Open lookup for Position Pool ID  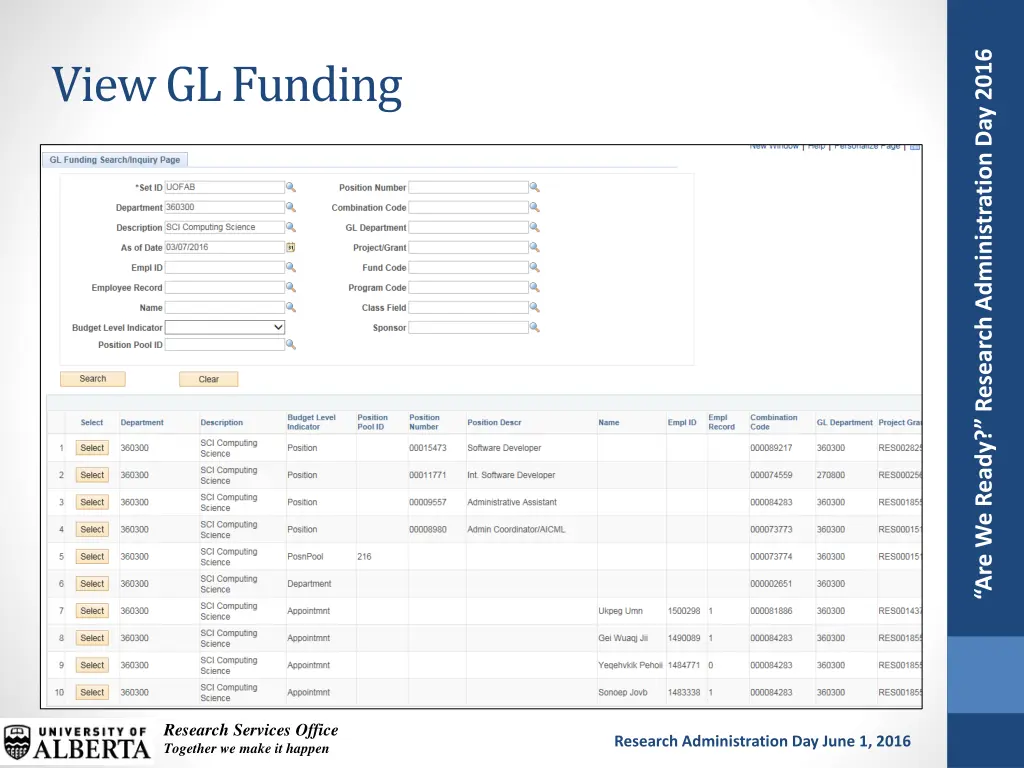(291, 344)
